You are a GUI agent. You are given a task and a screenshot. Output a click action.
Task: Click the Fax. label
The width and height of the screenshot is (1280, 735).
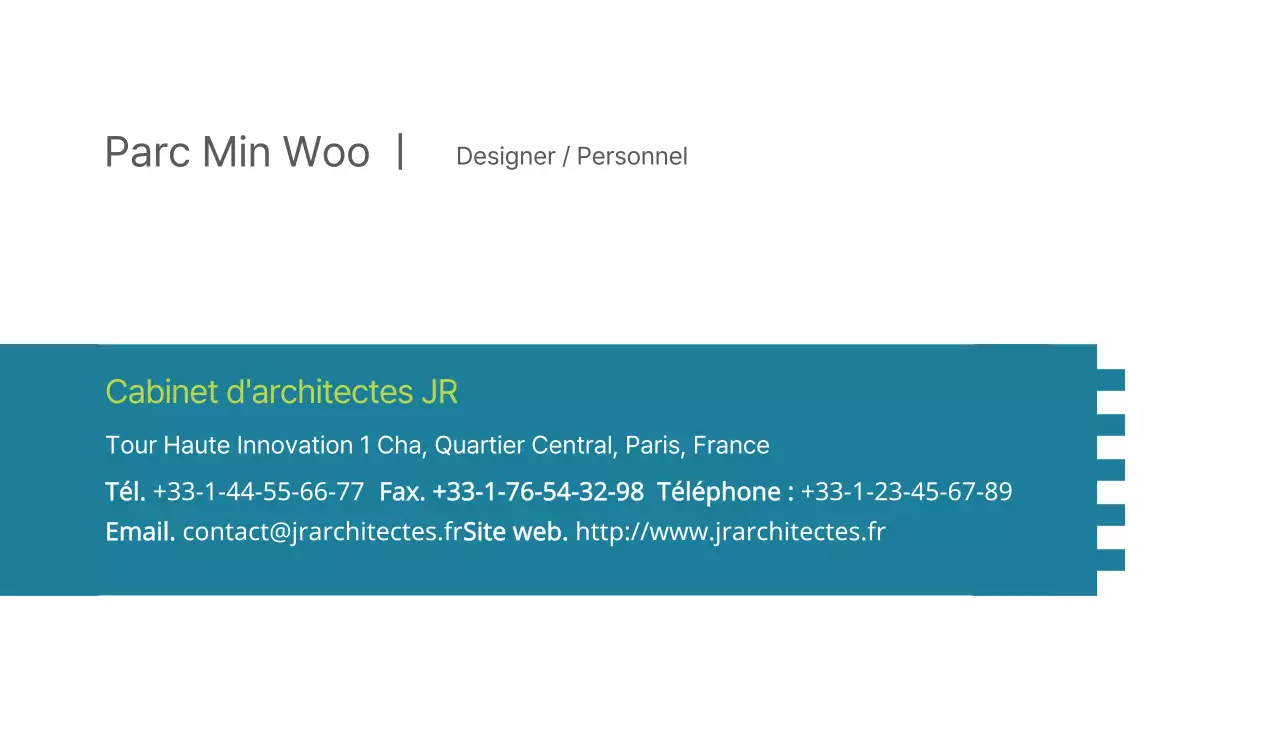point(402,492)
